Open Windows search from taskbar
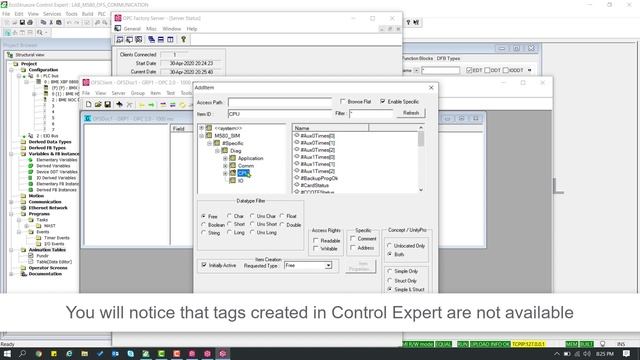The image size is (640, 360). pos(22,353)
